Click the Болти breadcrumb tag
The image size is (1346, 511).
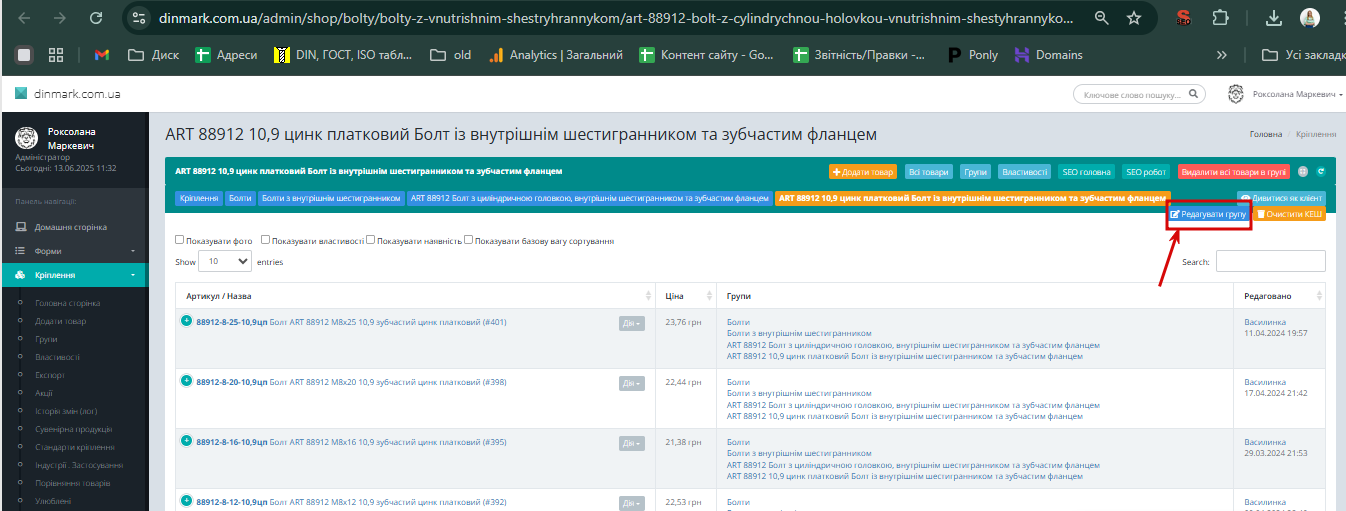(x=240, y=198)
